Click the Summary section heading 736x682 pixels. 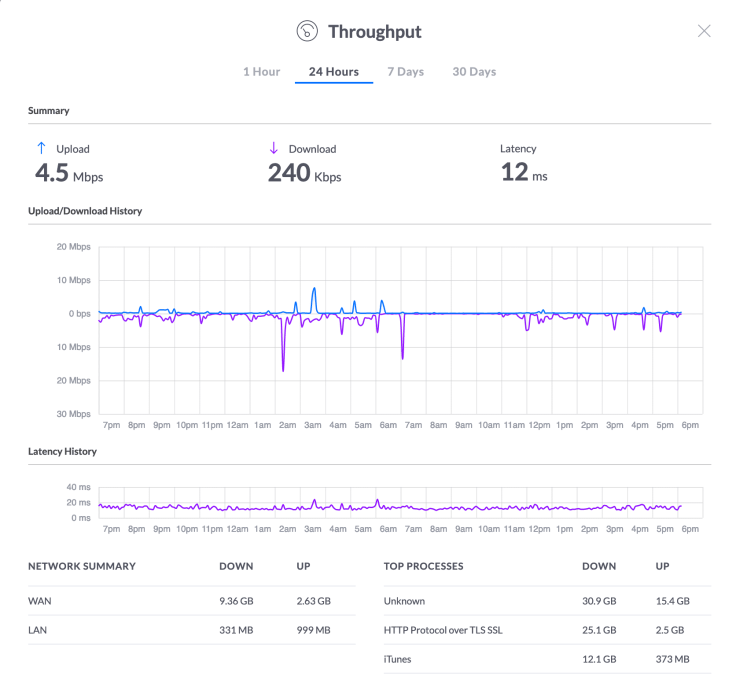click(x=48, y=111)
